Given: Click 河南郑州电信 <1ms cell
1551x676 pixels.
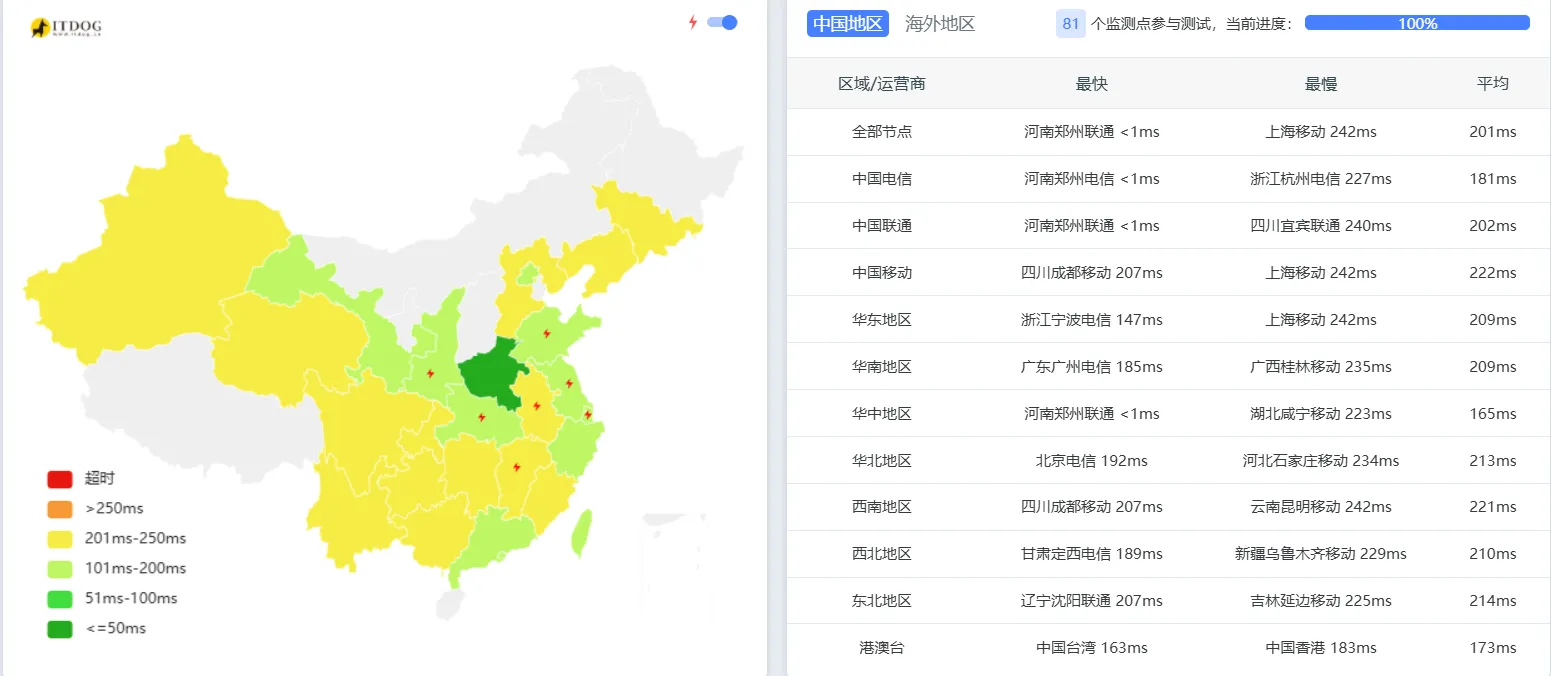Looking at the screenshot, I should pyautogui.click(x=1092, y=179).
